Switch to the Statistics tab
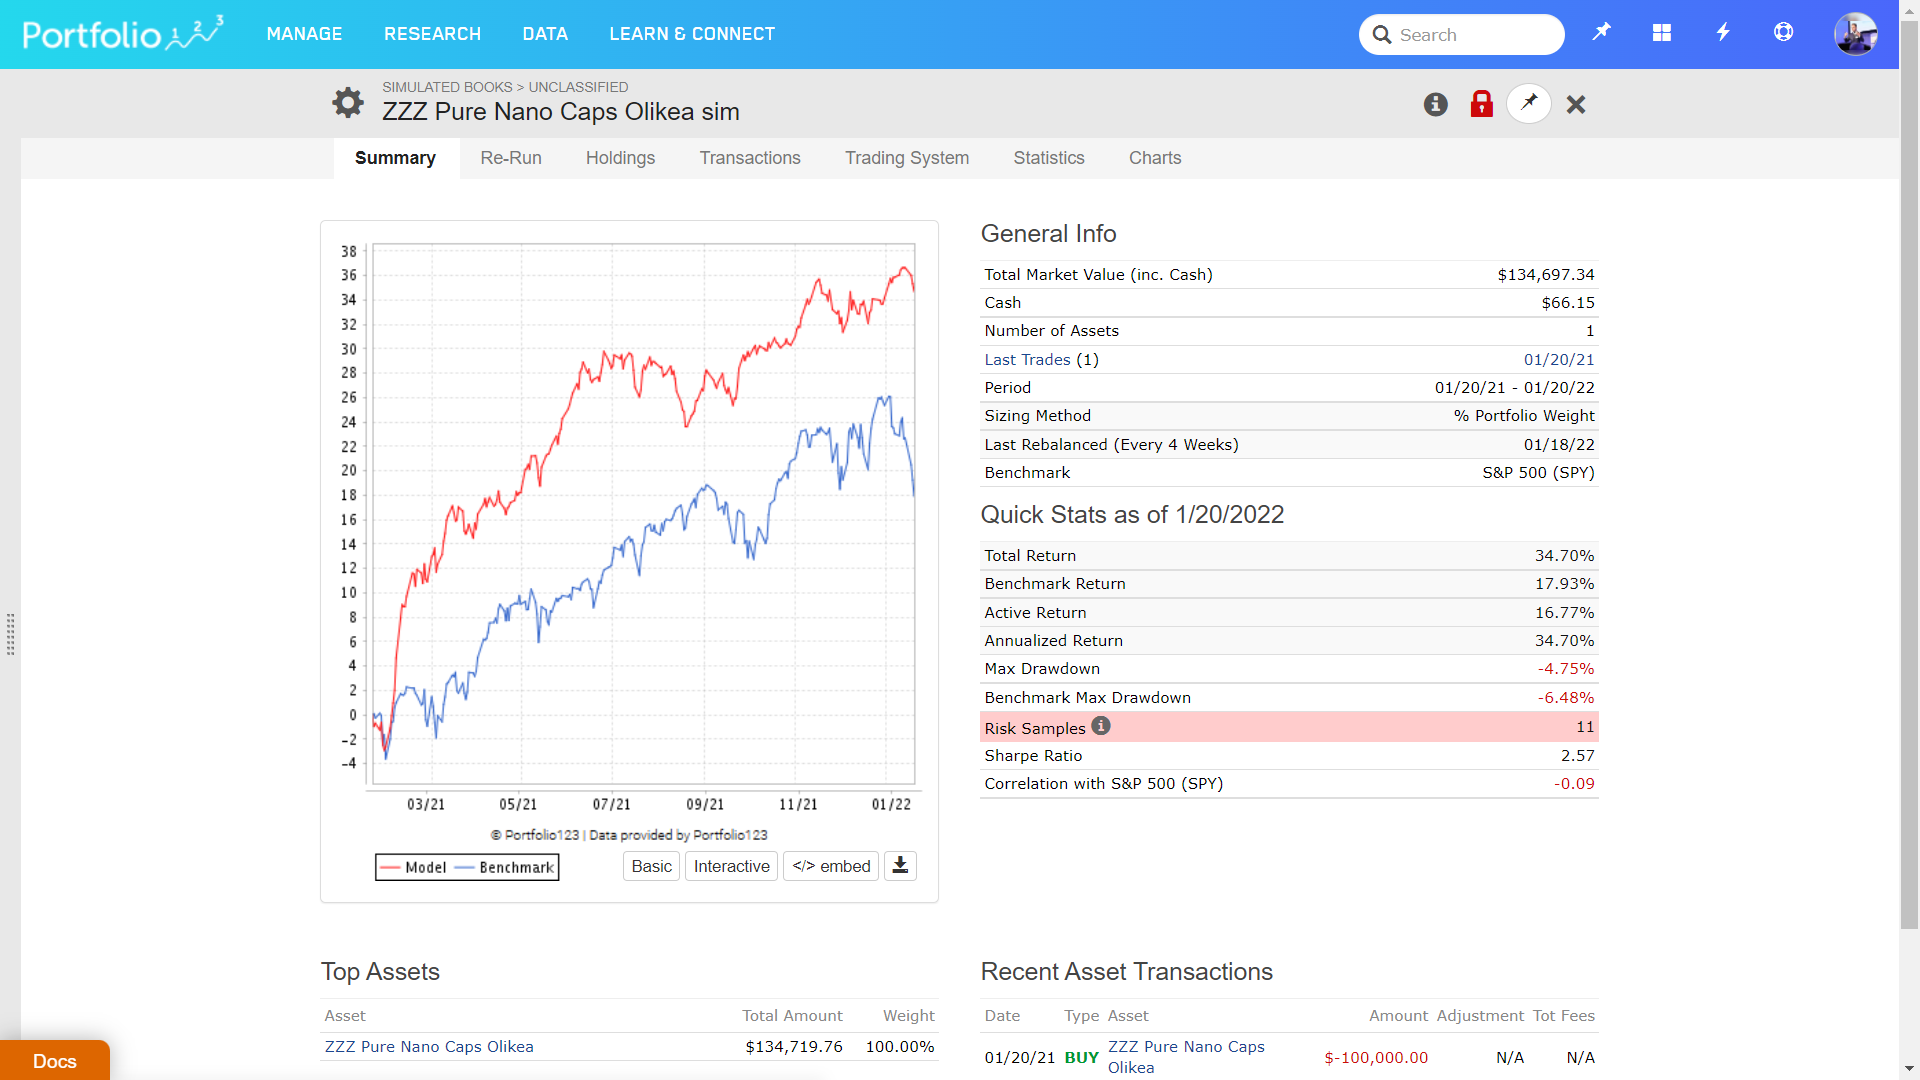1920x1080 pixels. 1048,158
